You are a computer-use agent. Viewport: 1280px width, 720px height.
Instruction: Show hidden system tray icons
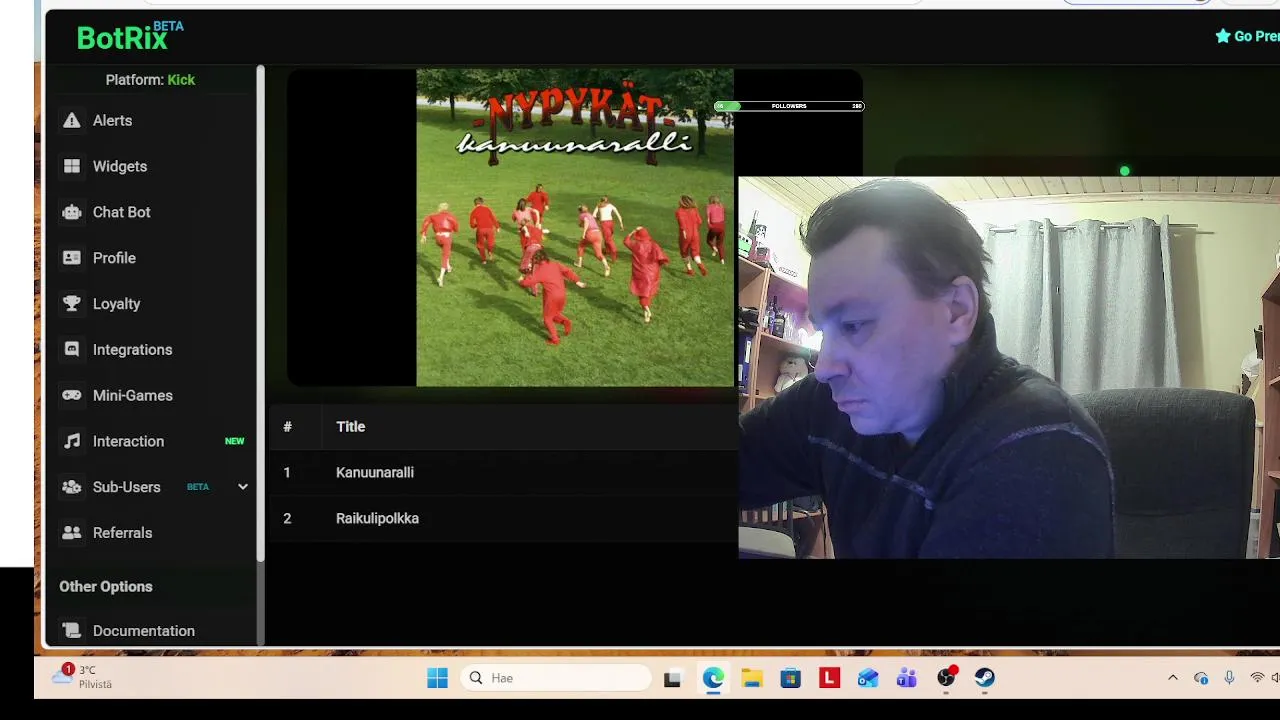tap(1173, 678)
